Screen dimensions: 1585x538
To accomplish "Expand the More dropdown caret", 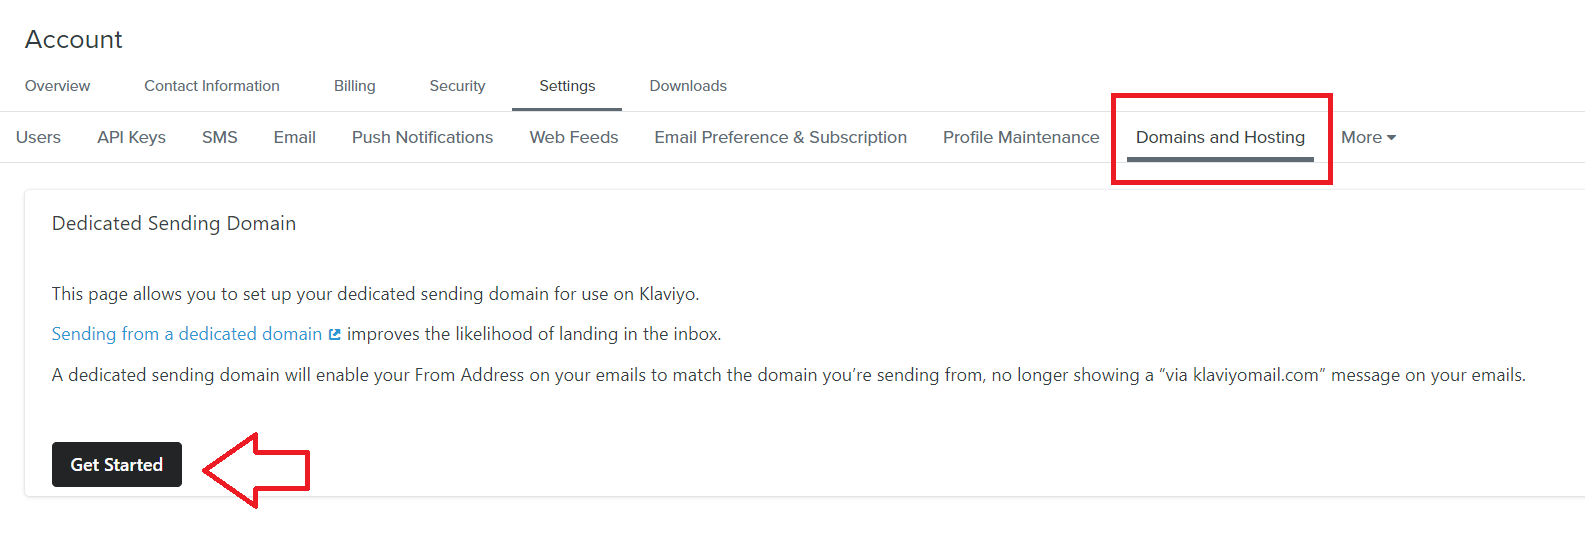I will pos(1391,138).
